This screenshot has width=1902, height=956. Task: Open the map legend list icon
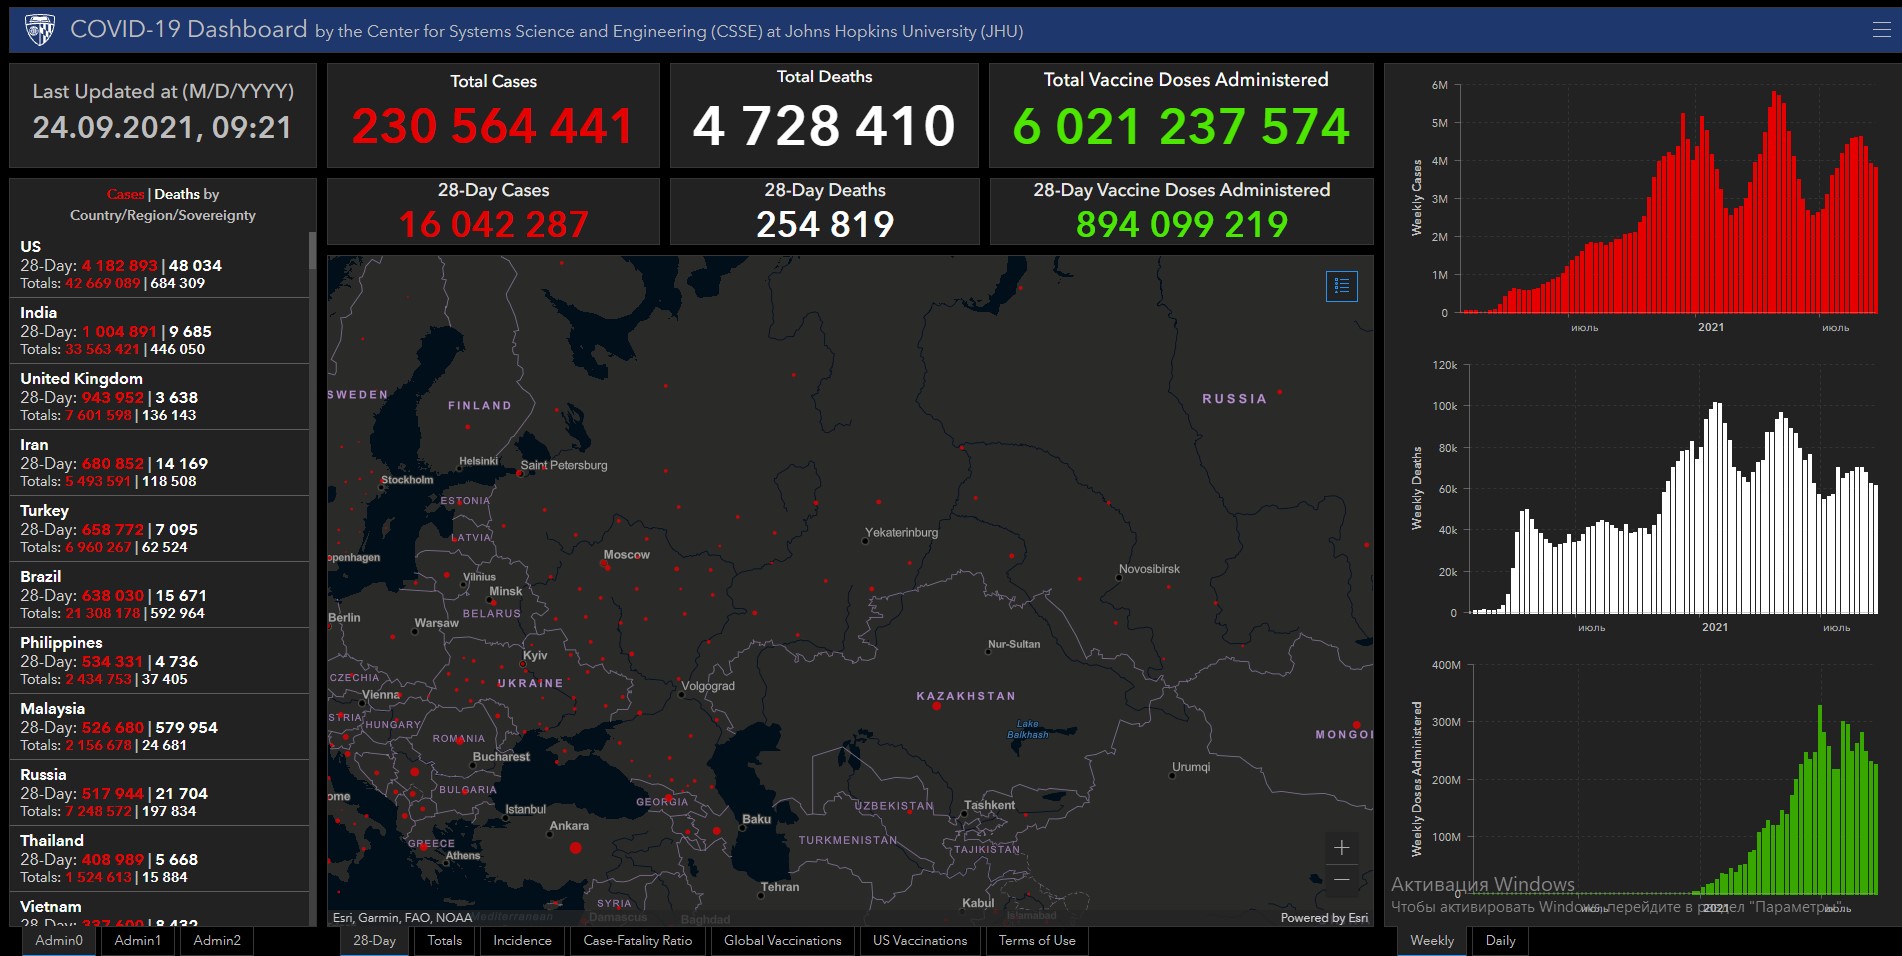1341,286
